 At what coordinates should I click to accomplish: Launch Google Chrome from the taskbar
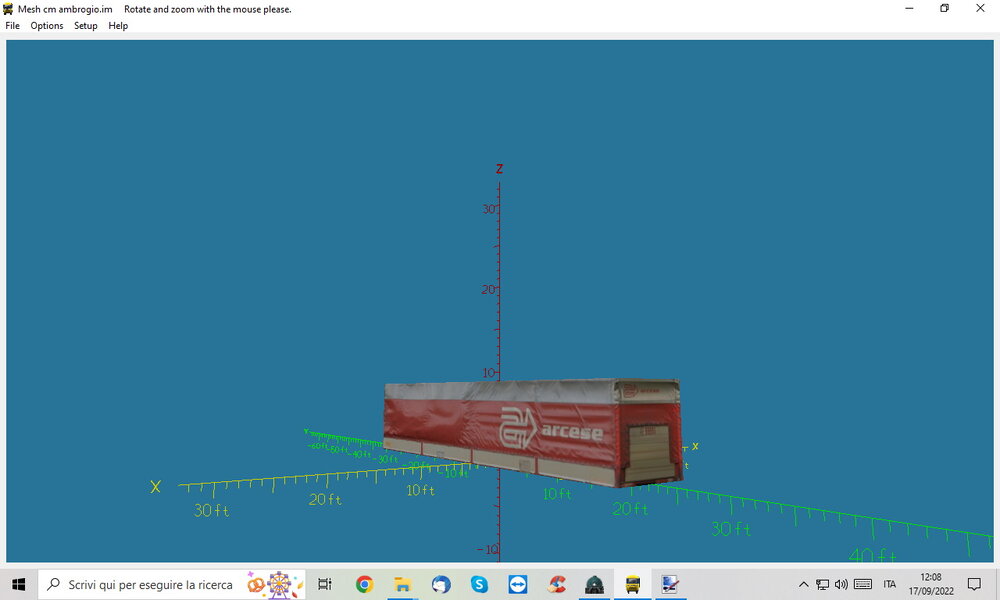tap(364, 584)
